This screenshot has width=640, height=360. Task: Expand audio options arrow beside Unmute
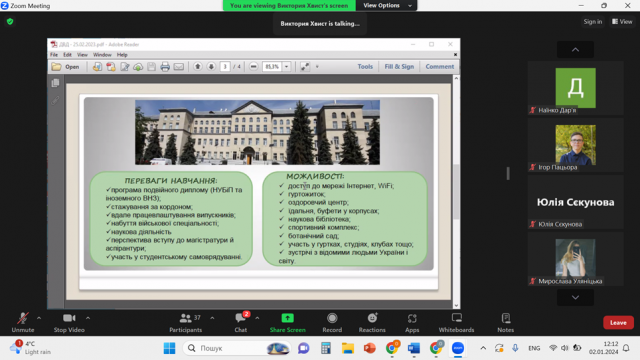39,318
